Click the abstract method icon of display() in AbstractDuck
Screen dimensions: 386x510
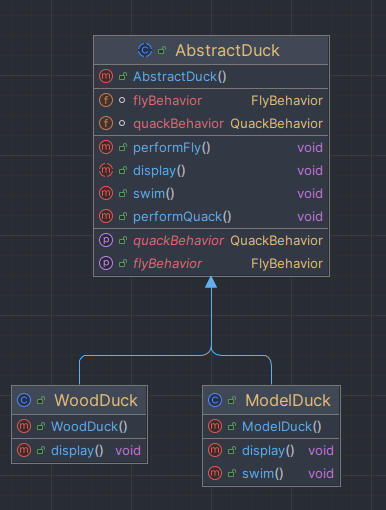click(106, 170)
